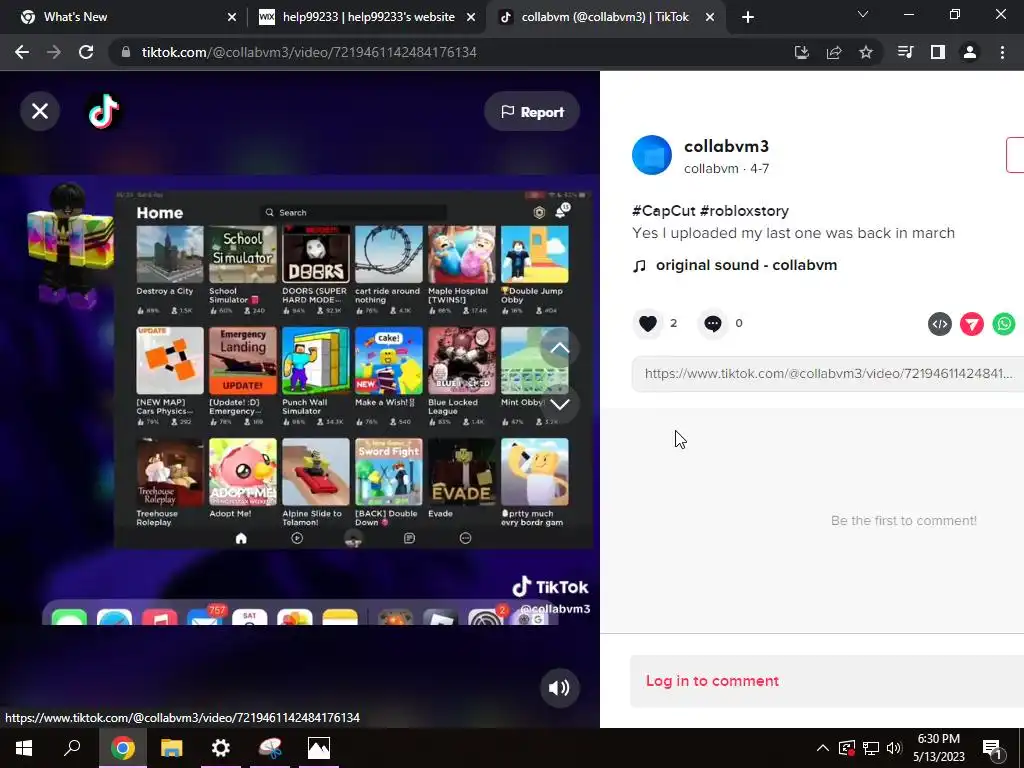Click the Chrome taskbar icon

(x=122, y=748)
